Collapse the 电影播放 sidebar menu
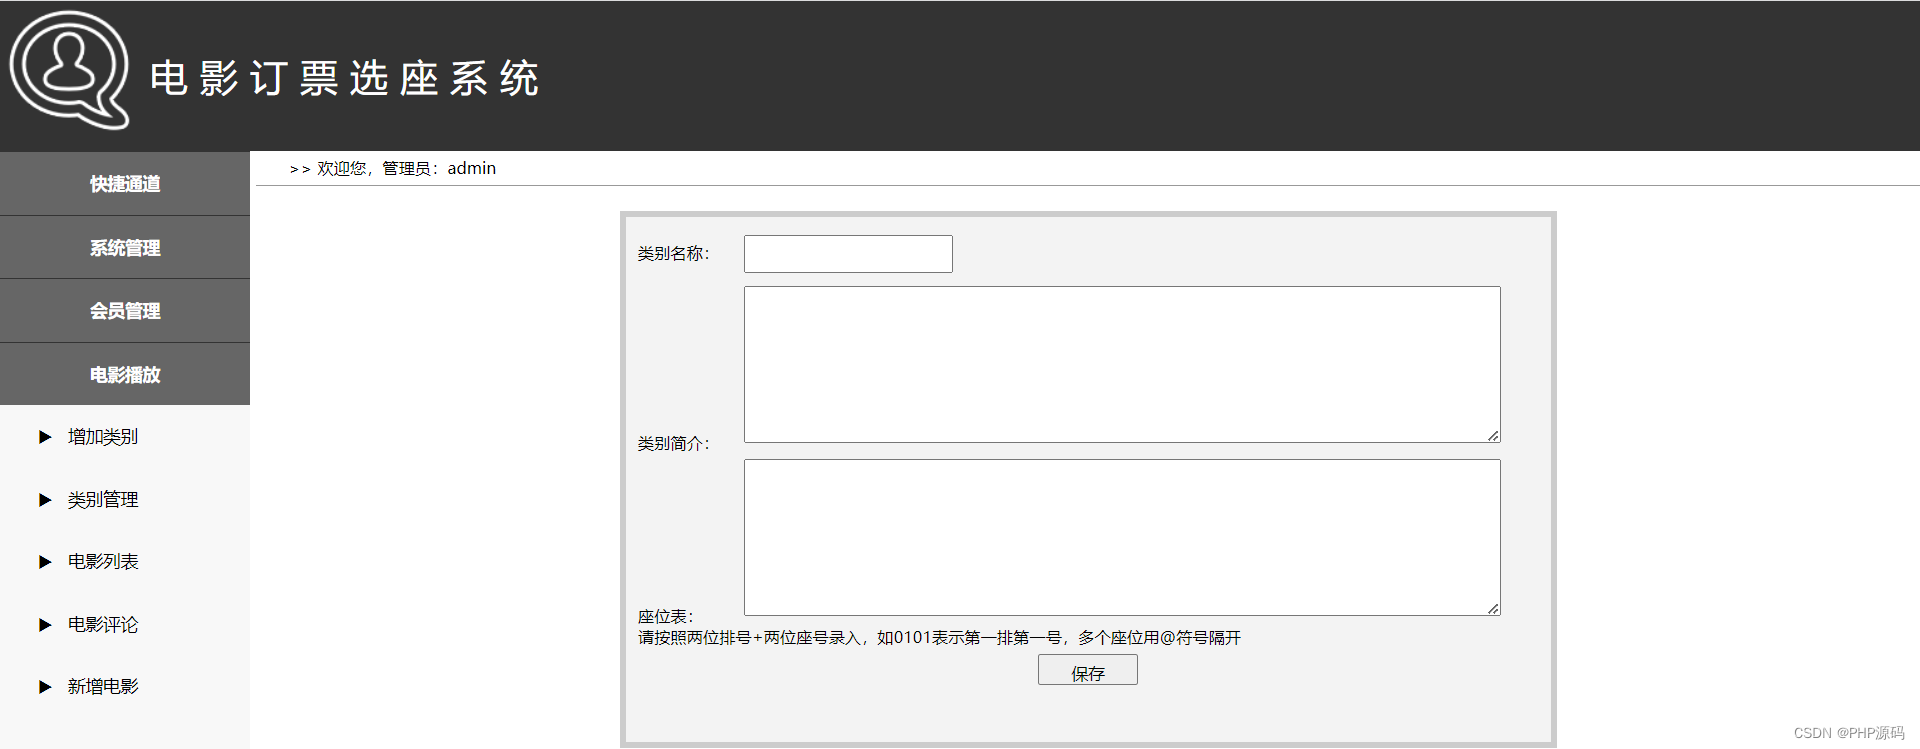 coord(125,374)
